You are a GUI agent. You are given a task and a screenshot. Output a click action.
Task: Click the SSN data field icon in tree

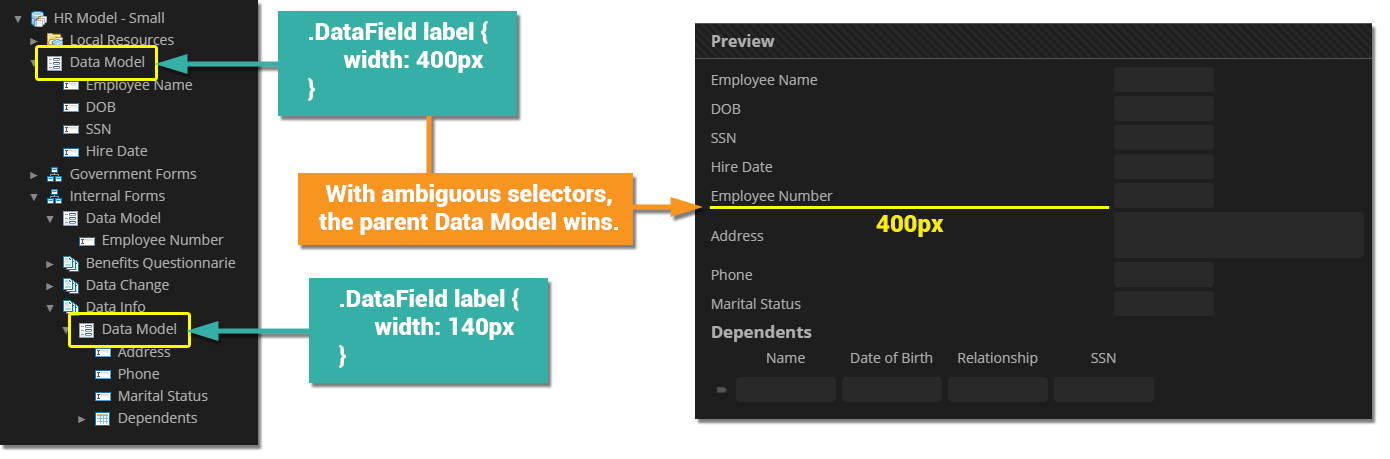pos(71,129)
